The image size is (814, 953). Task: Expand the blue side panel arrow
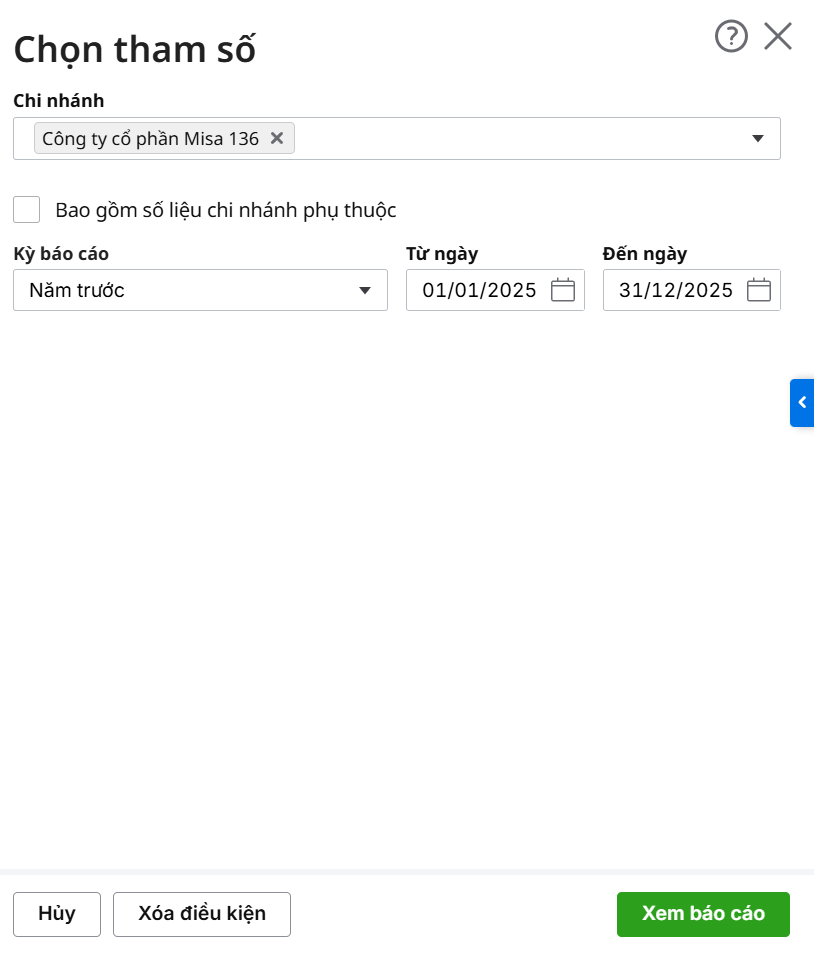(x=802, y=403)
